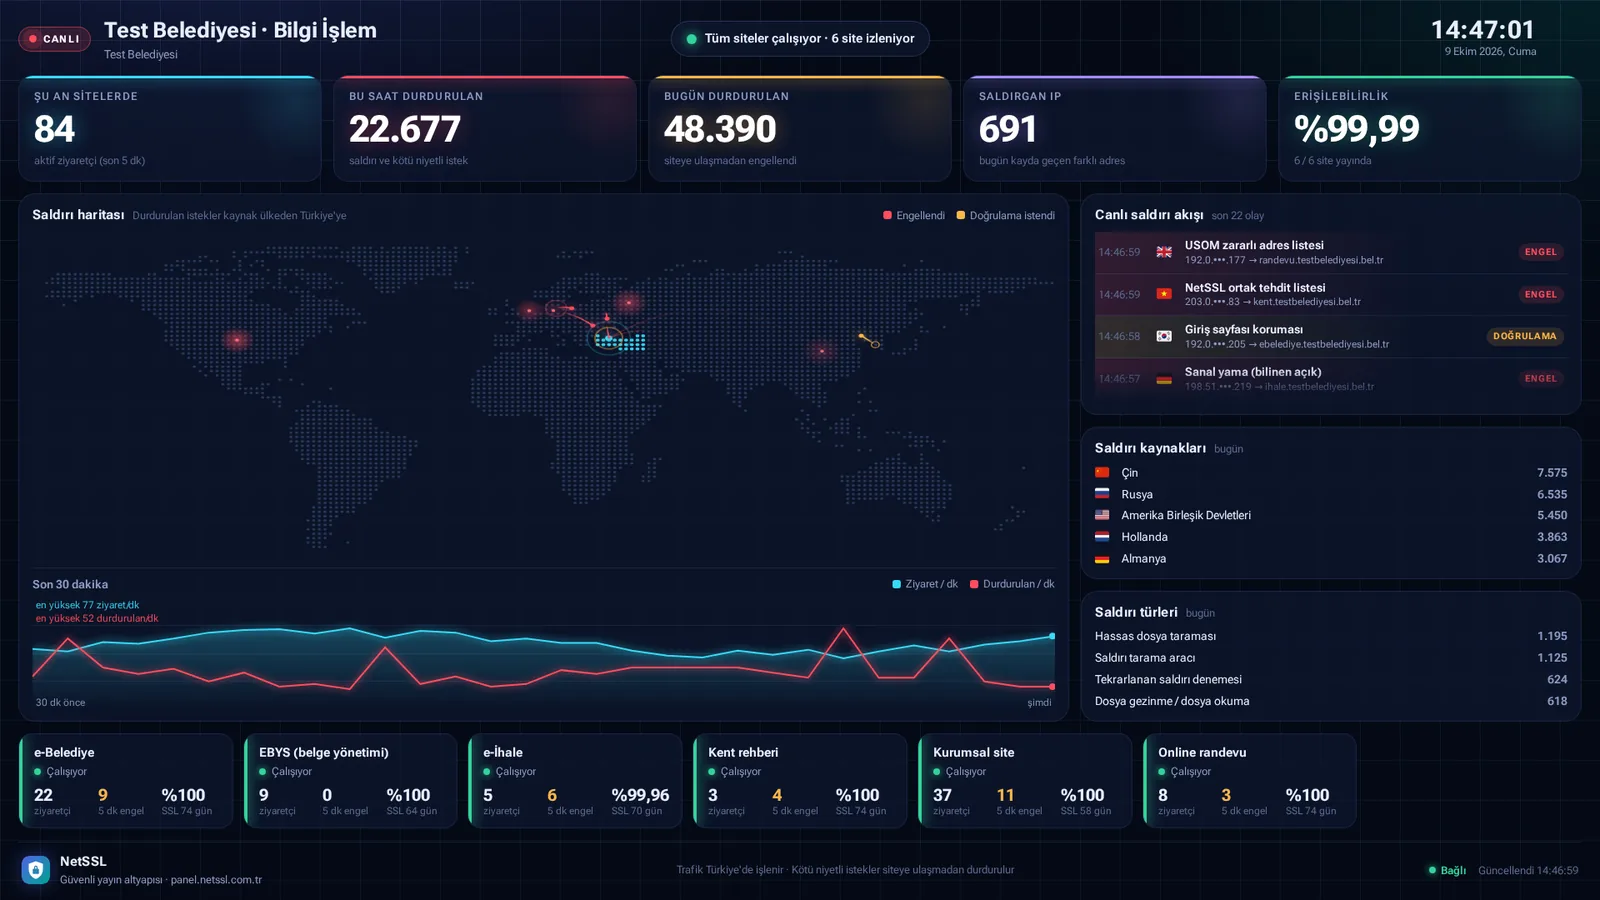Click the red attack hotspot over North America
The height and width of the screenshot is (900, 1600).
point(237,340)
